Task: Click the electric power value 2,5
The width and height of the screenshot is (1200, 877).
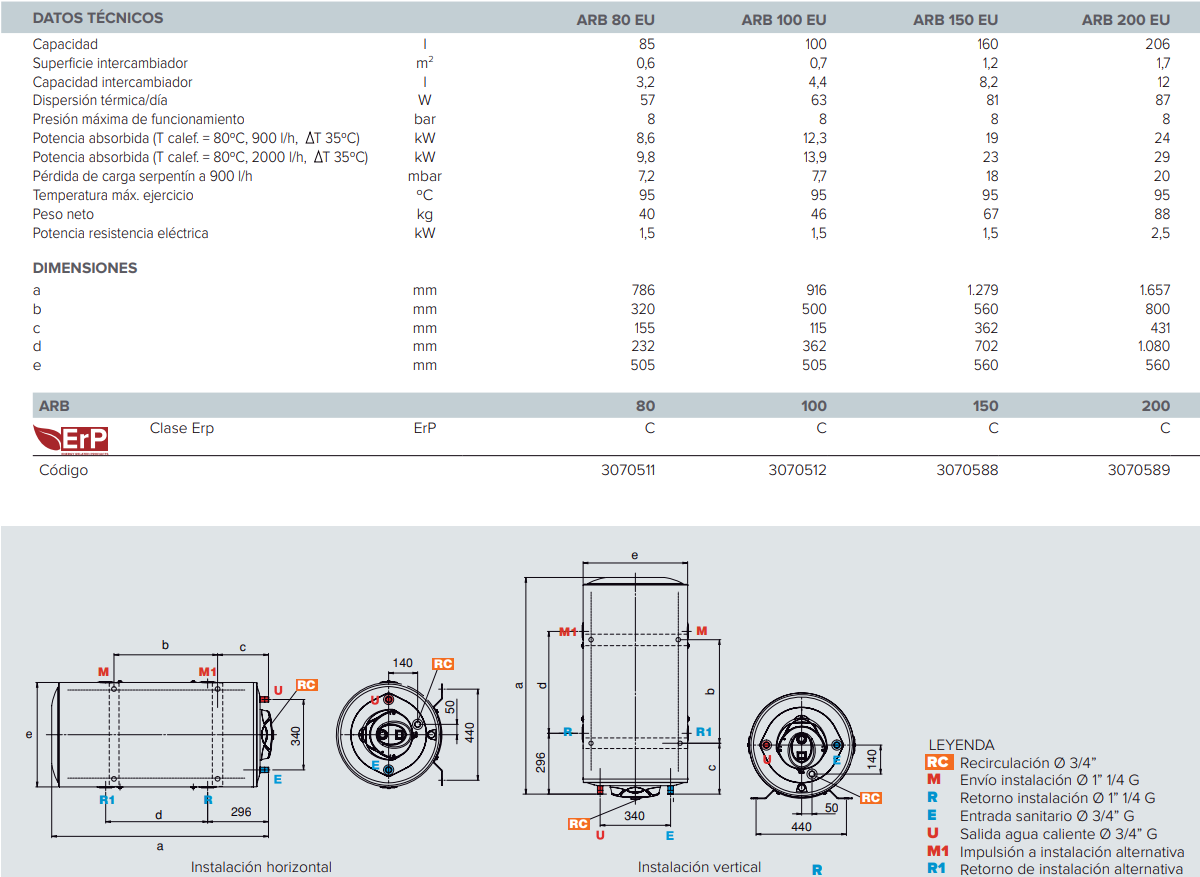Action: point(1160,233)
